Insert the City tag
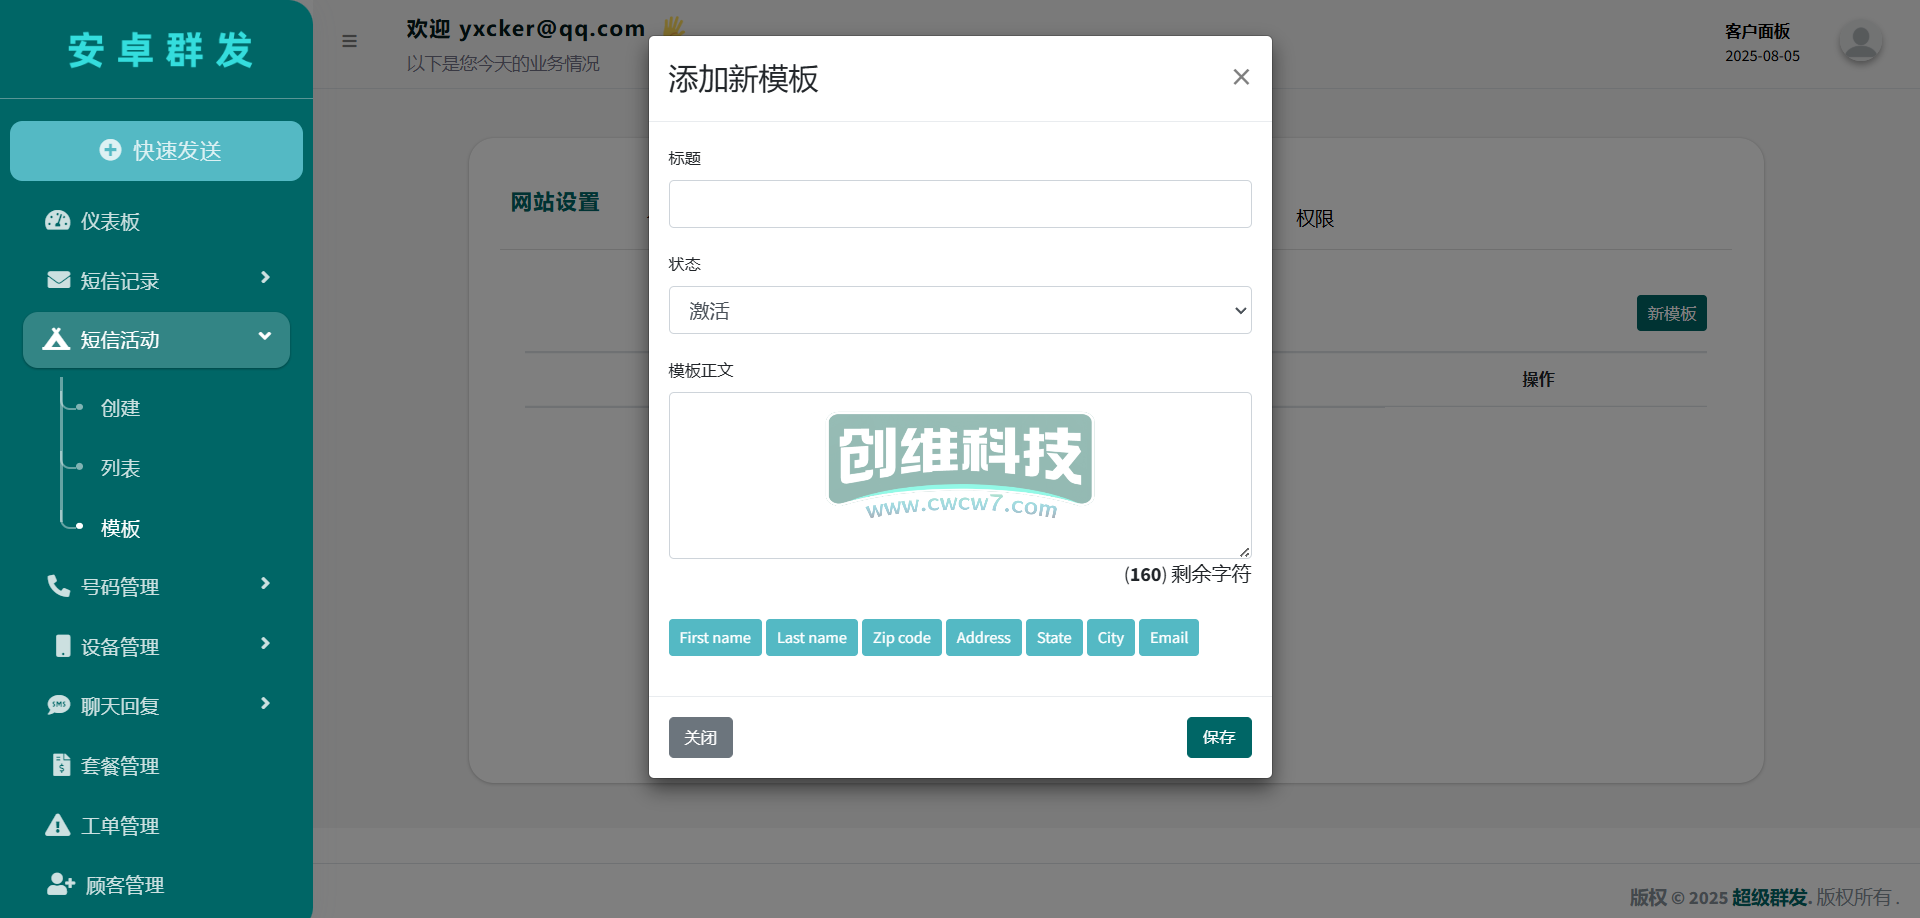 [1111, 638]
